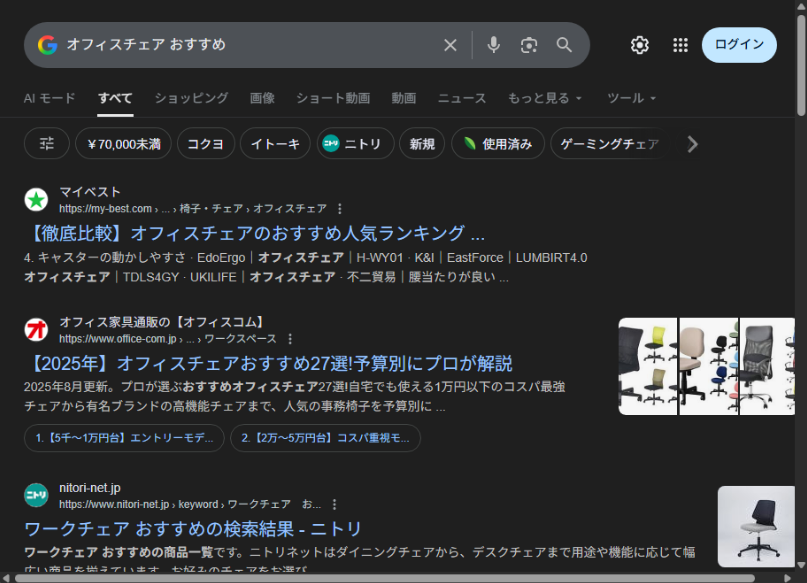Viewport: 807px width, 583px height.
Task: Switch to the 画像 tab
Action: click(x=262, y=98)
